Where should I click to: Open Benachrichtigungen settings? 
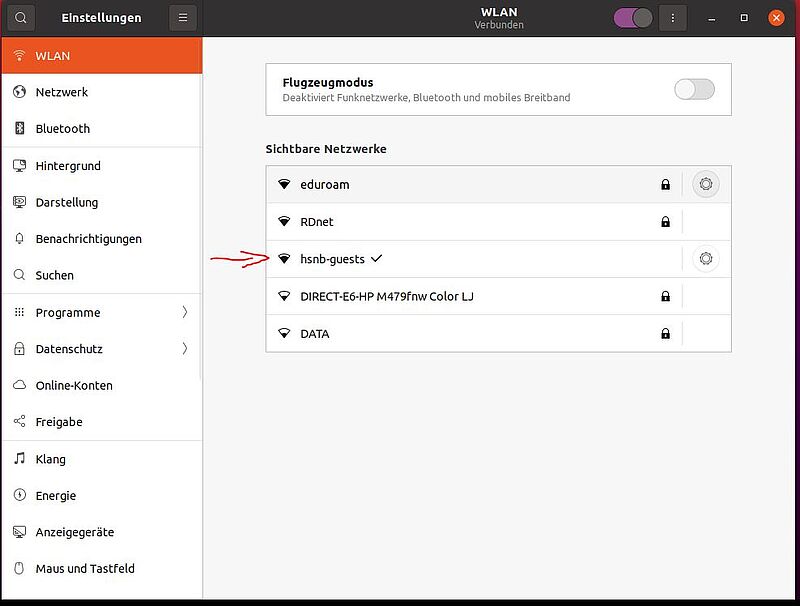click(x=102, y=239)
